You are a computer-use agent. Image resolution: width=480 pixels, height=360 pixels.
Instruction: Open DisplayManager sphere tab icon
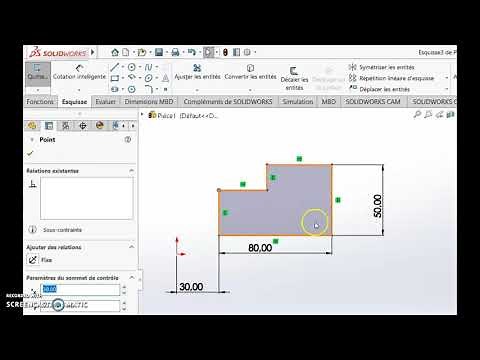(99, 126)
